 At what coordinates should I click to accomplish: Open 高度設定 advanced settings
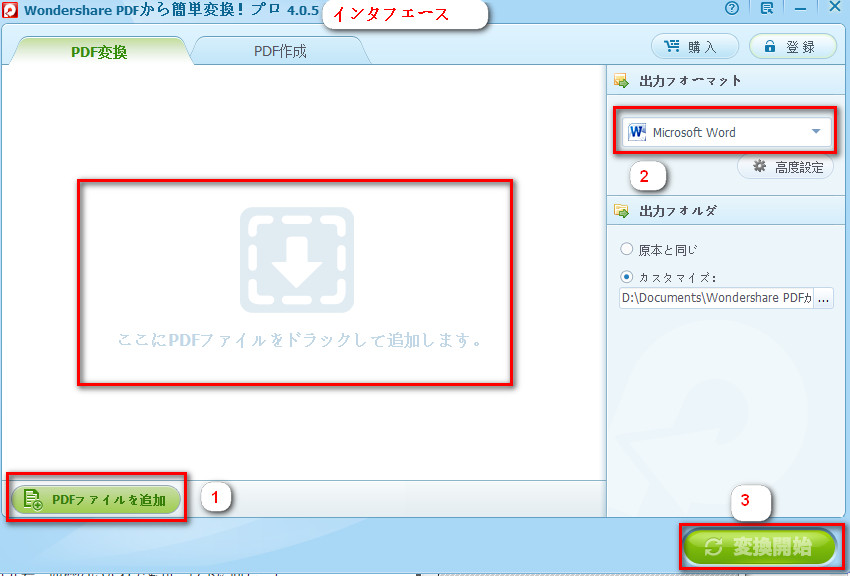point(785,167)
